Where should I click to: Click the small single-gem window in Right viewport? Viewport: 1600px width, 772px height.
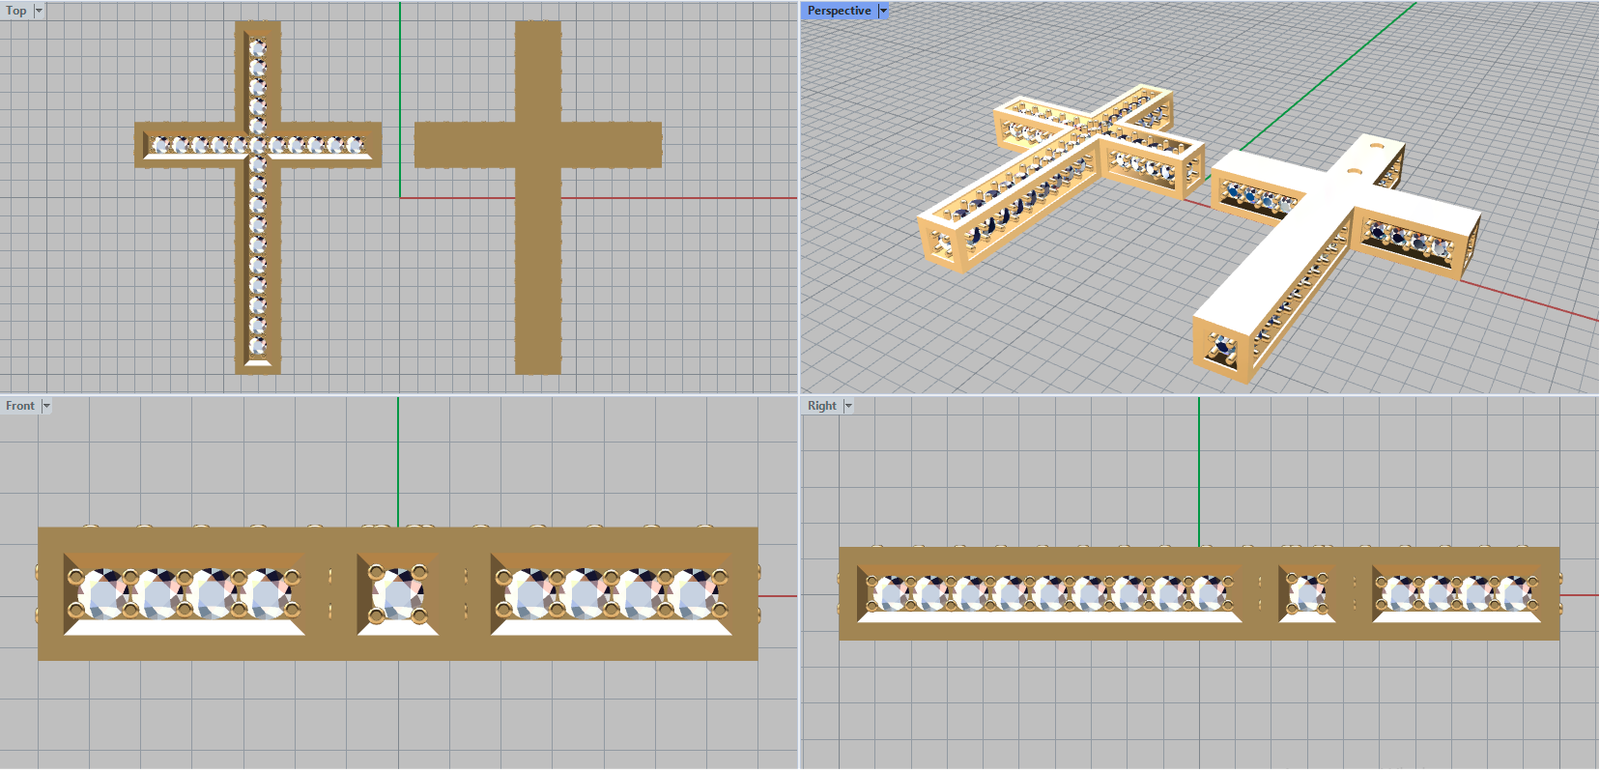[1307, 594]
